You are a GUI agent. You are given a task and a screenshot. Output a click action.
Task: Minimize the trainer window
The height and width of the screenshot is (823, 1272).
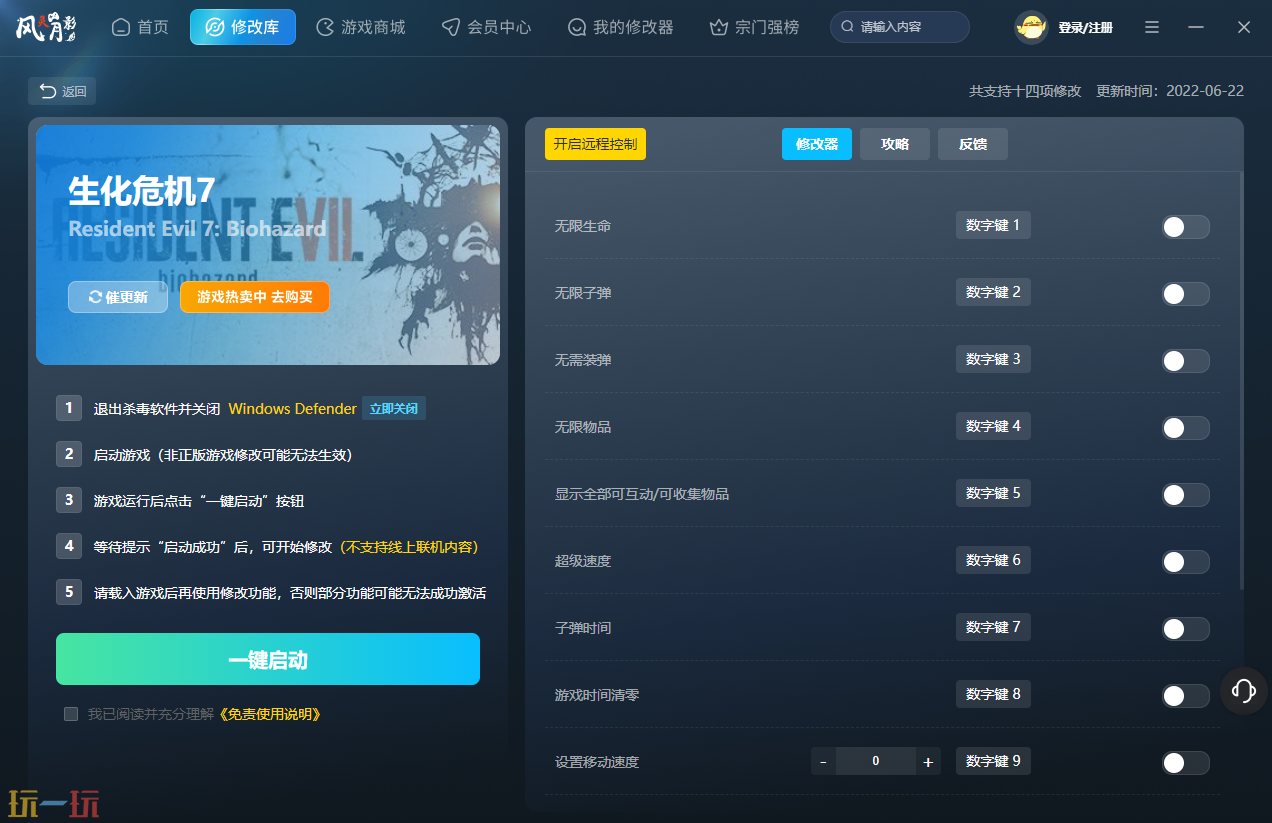click(1196, 27)
